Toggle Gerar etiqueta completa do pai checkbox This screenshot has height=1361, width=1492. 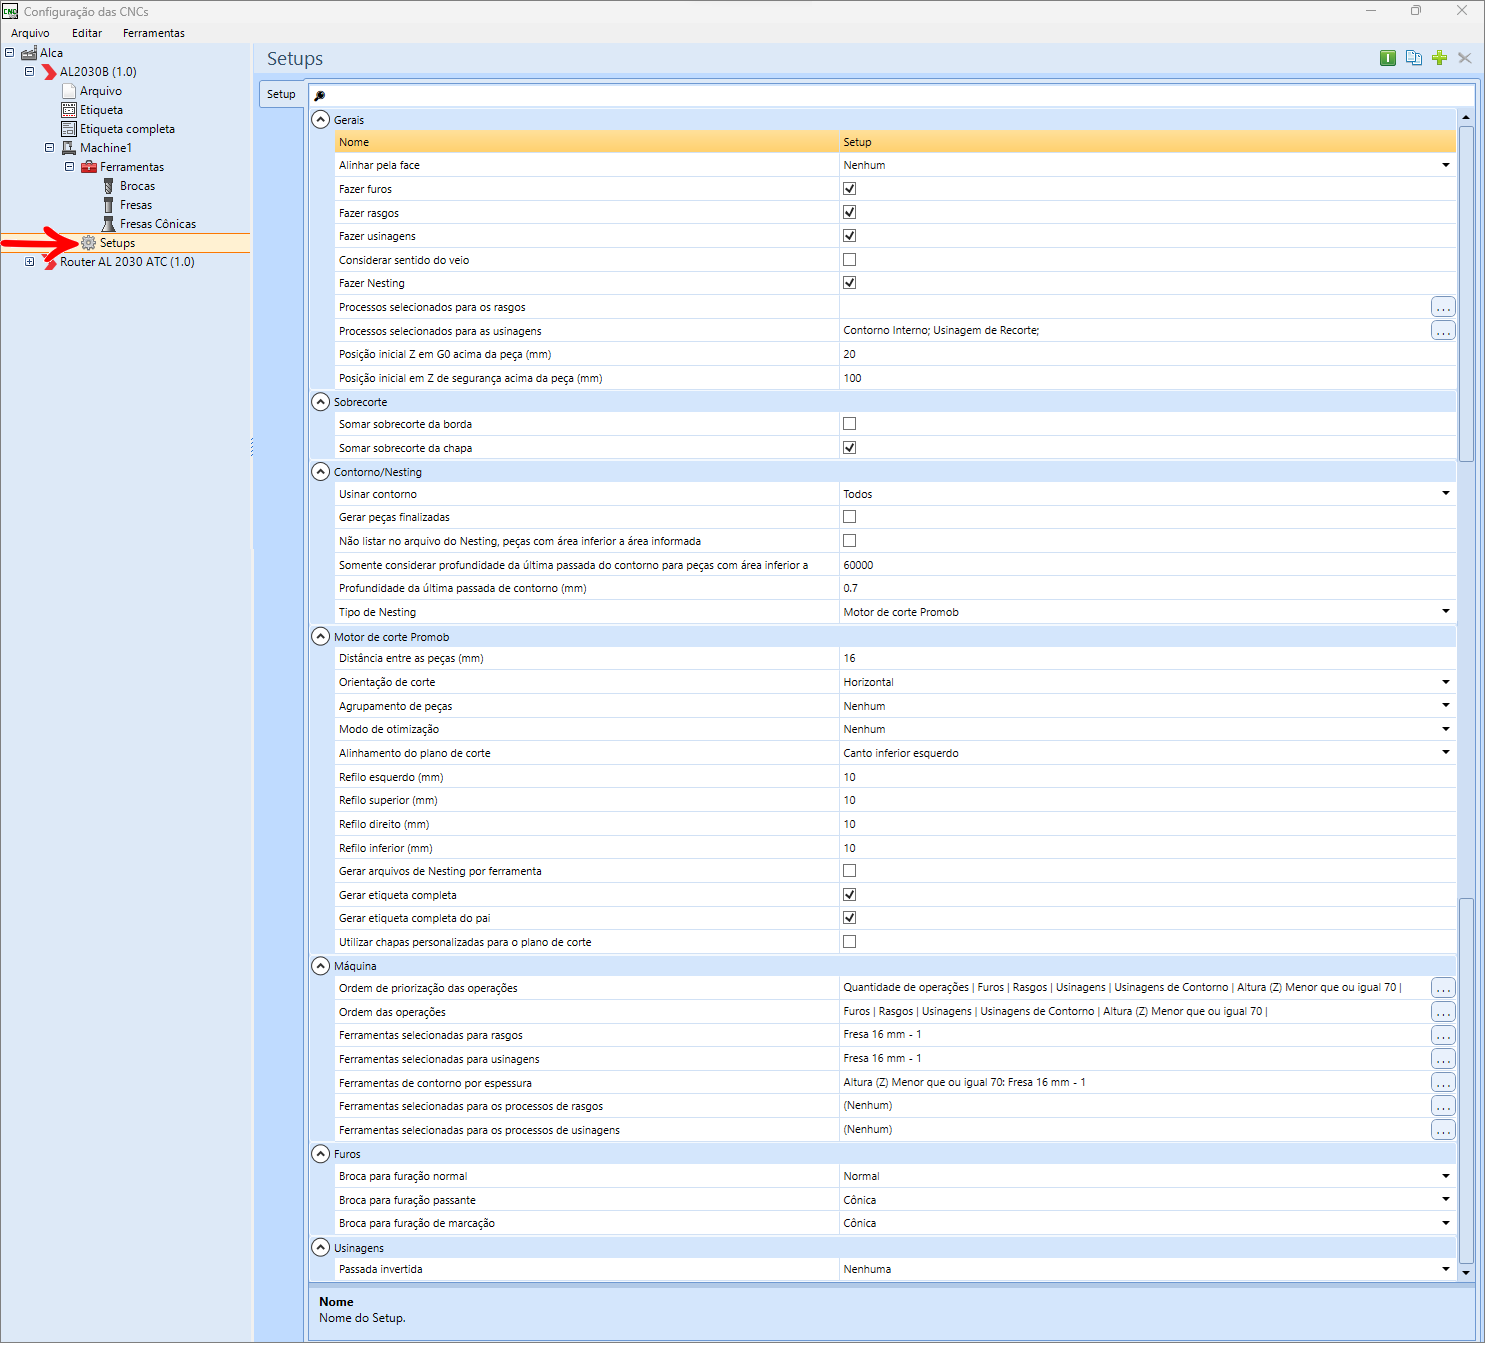(849, 918)
